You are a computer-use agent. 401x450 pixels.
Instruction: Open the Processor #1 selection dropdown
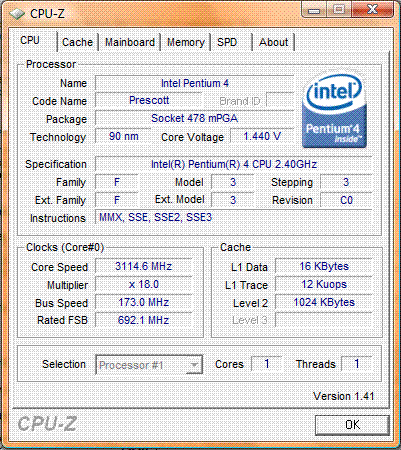tap(149, 365)
